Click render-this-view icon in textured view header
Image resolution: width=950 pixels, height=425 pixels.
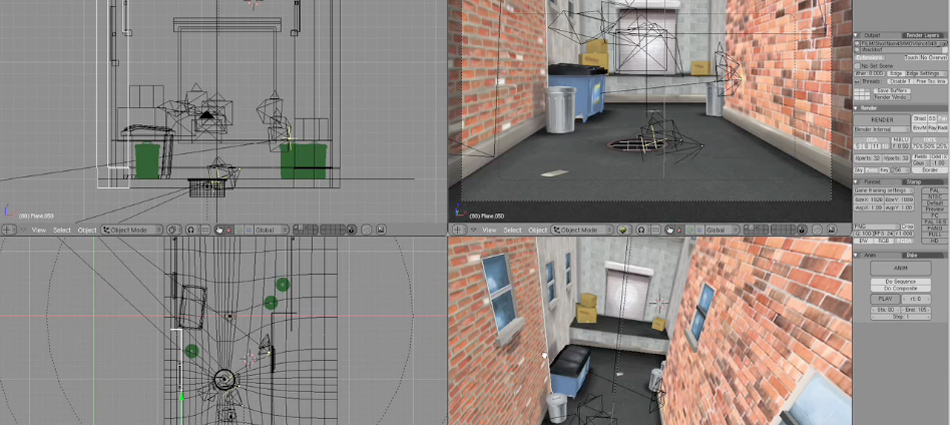point(832,230)
